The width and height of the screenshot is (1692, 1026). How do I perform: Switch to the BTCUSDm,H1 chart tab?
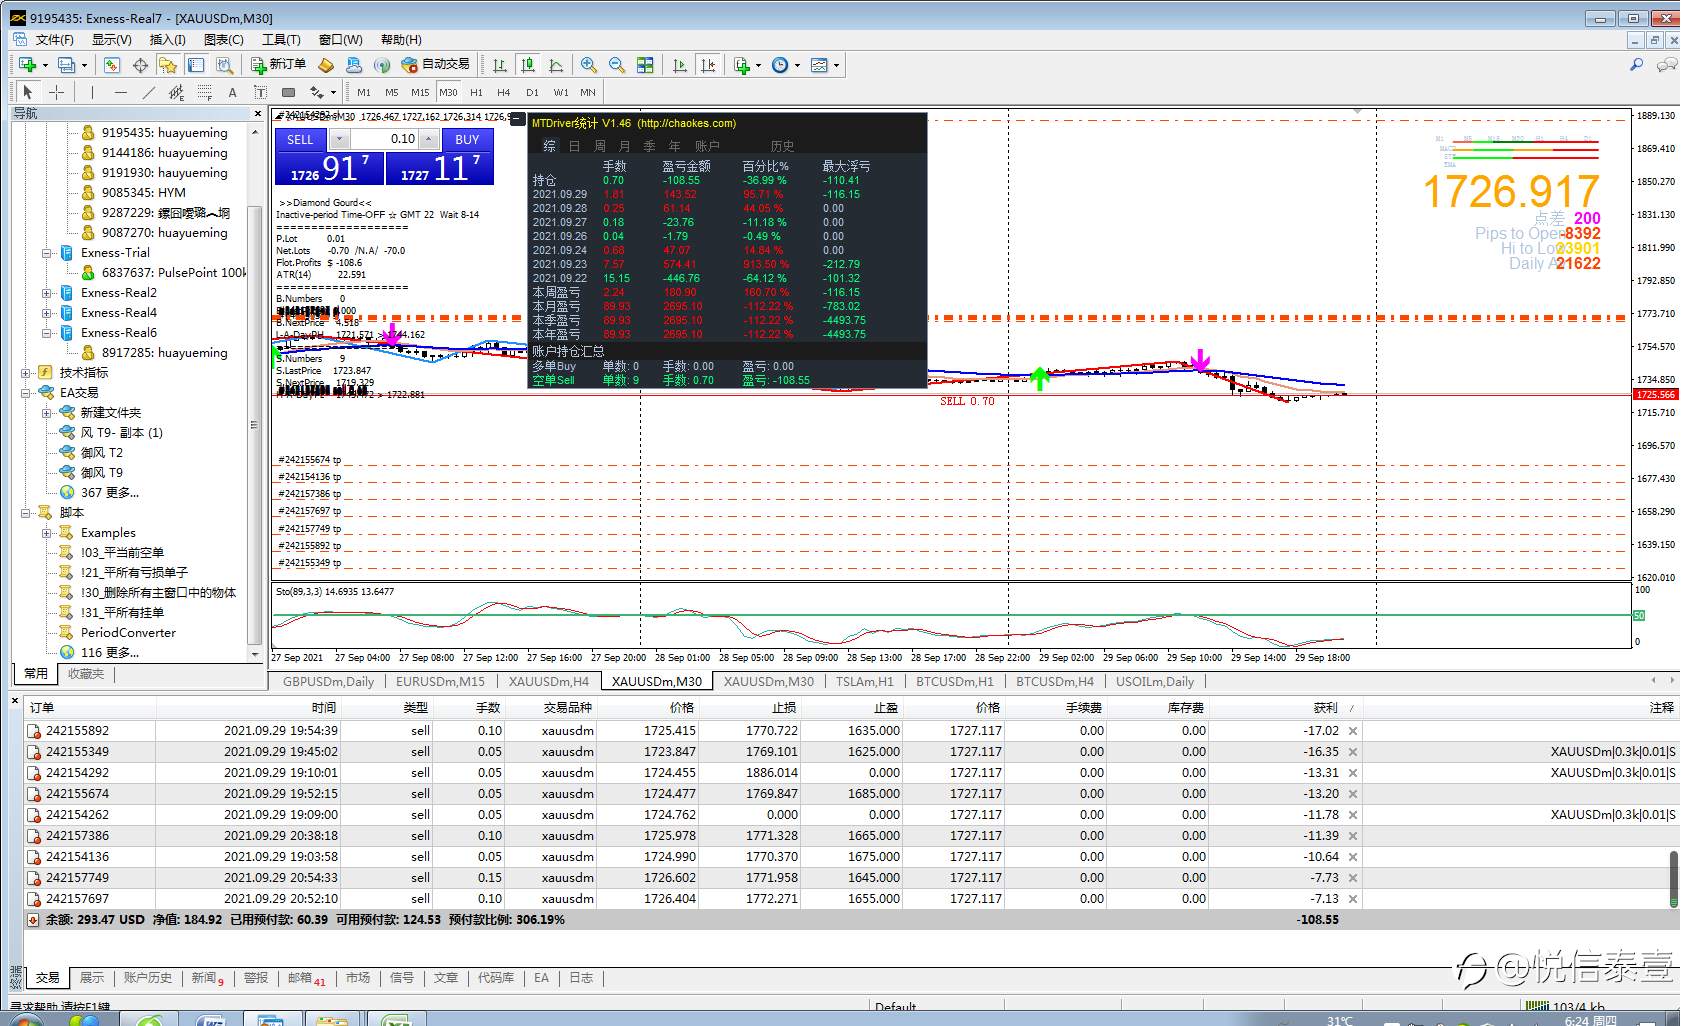[954, 681]
